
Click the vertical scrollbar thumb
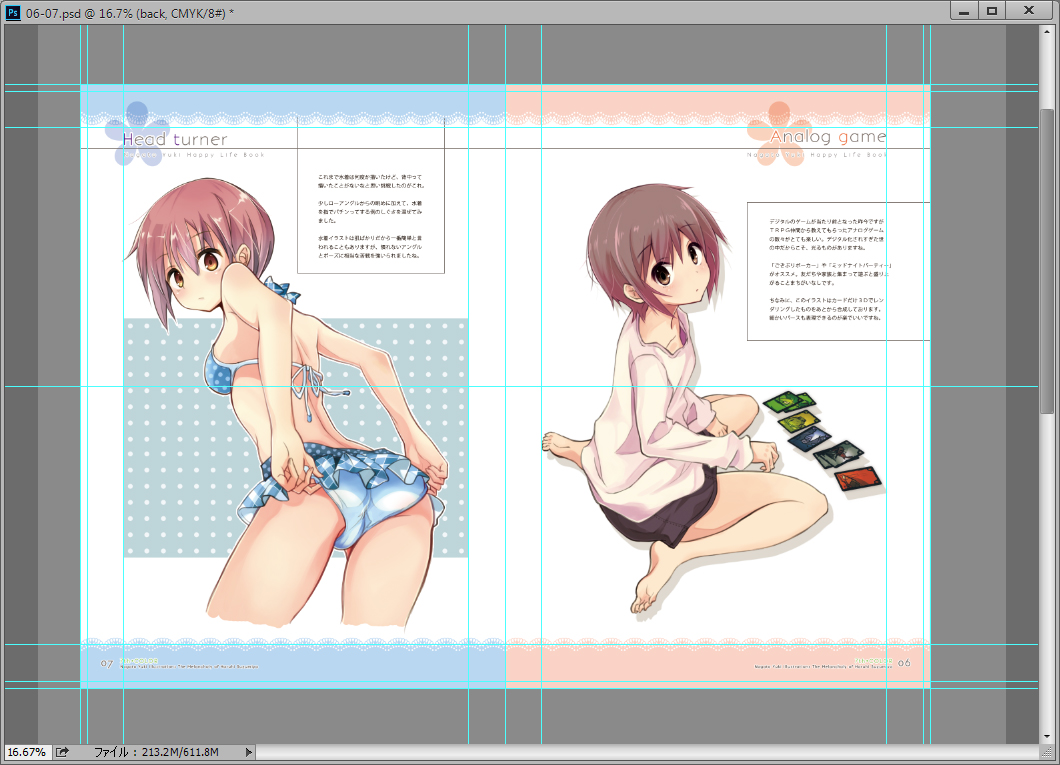1046,260
